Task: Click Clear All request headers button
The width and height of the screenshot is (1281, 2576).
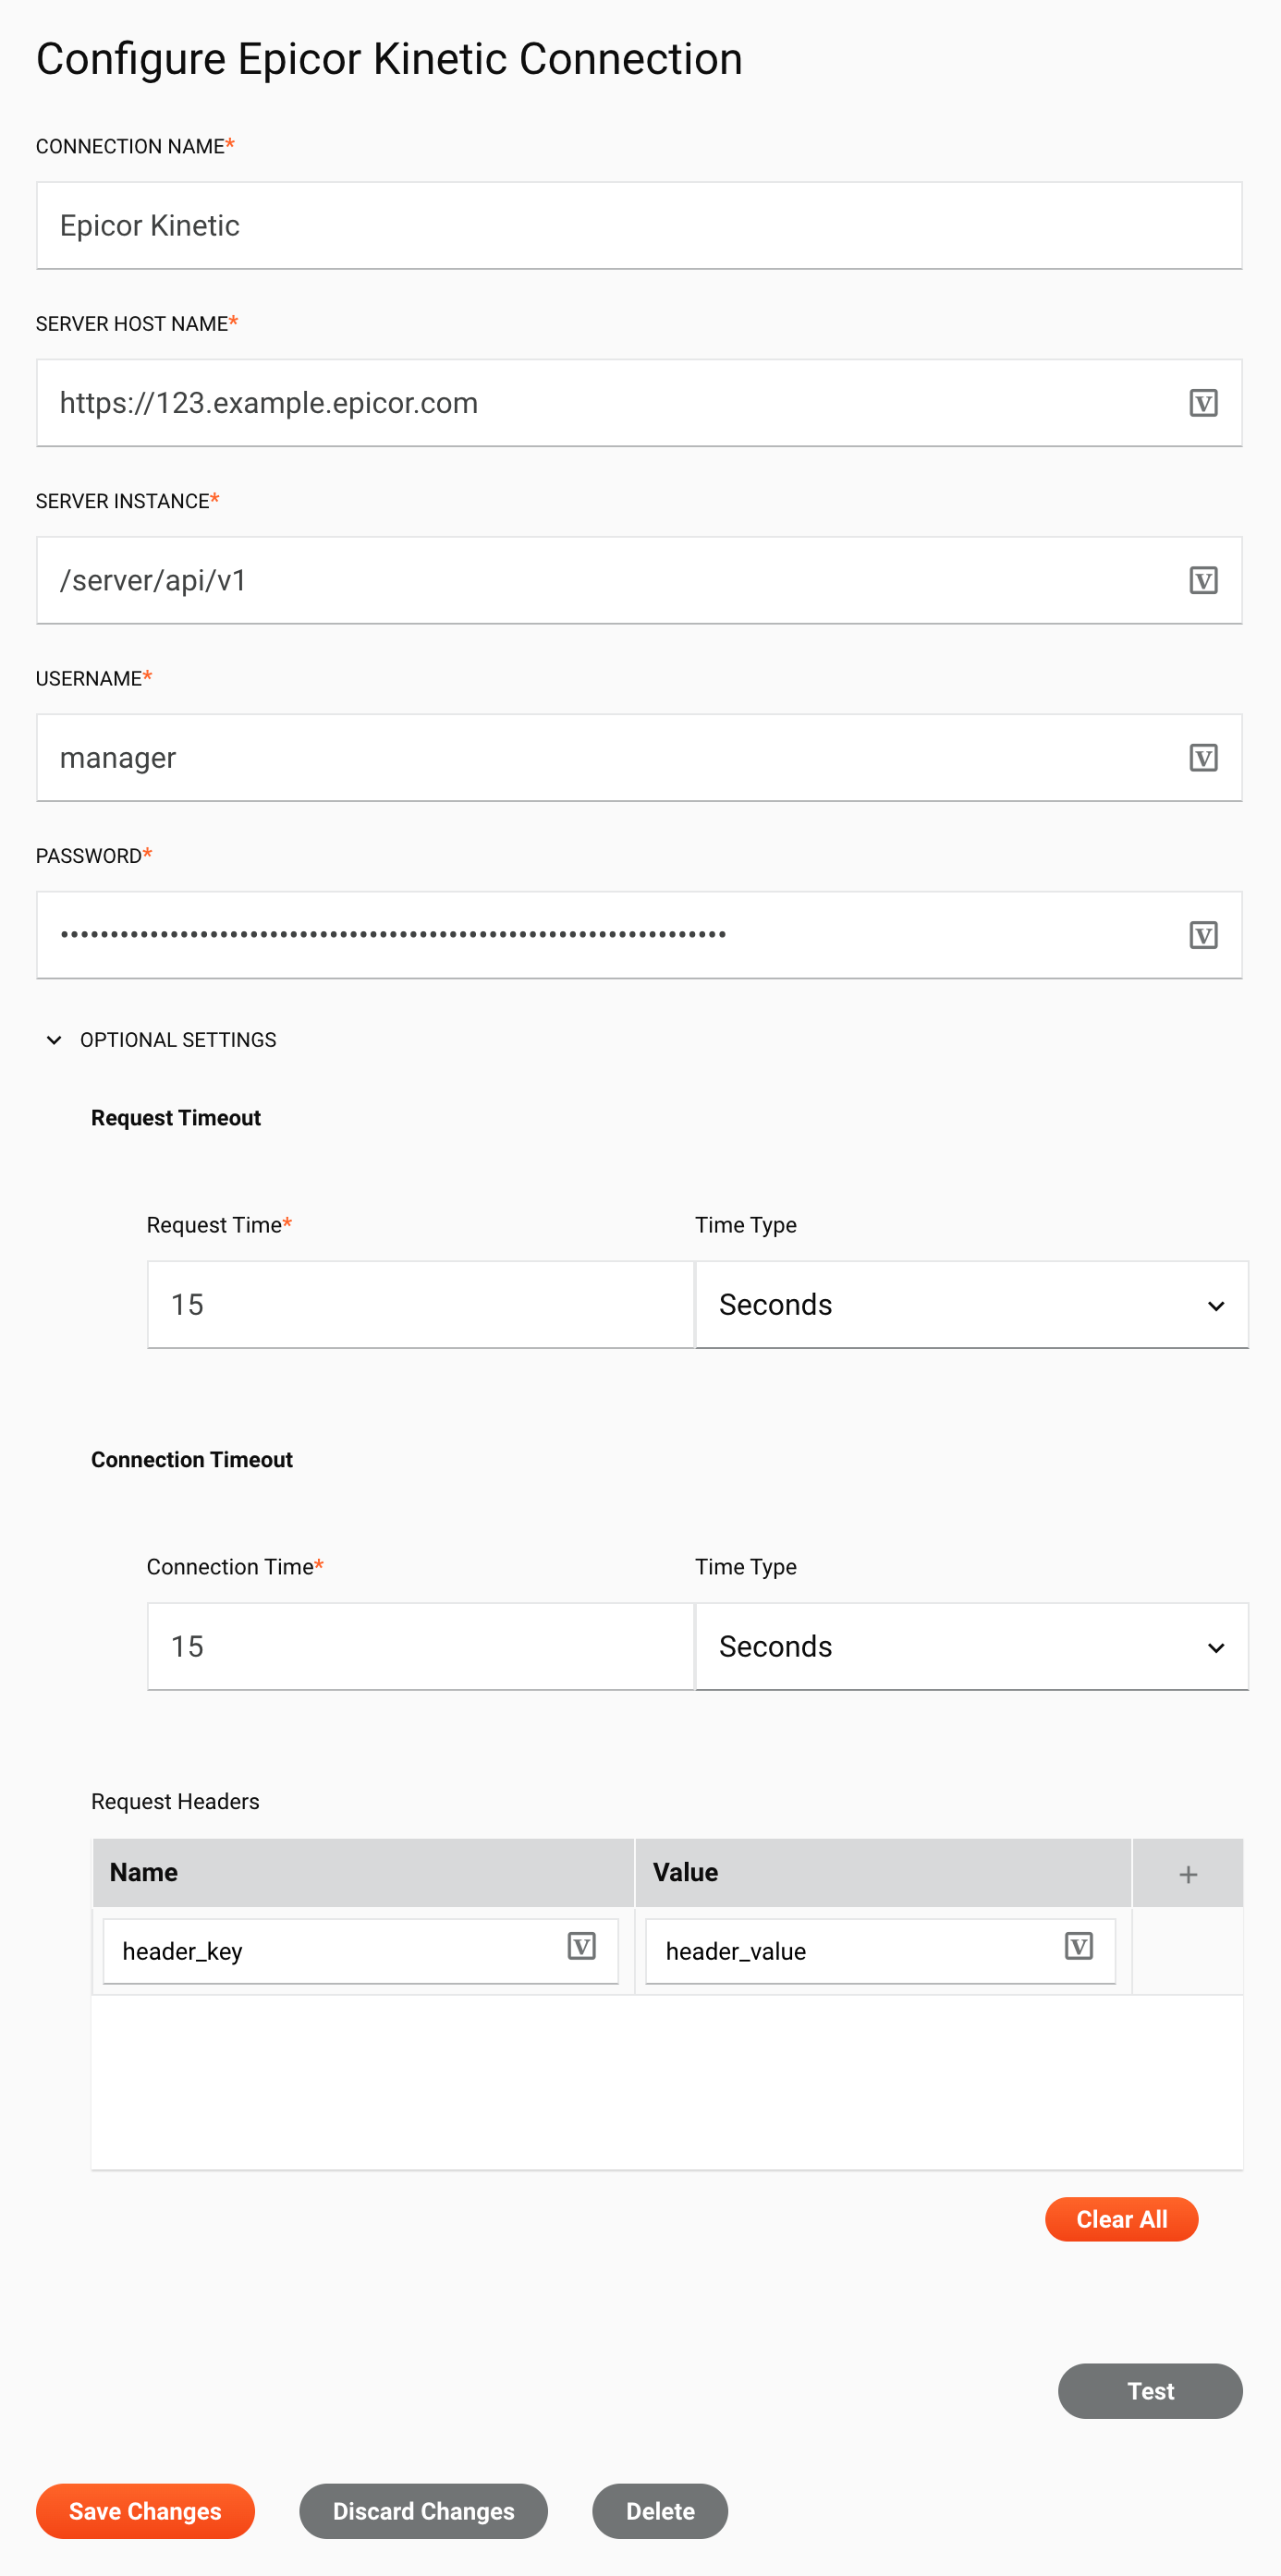Action: click(x=1121, y=2219)
